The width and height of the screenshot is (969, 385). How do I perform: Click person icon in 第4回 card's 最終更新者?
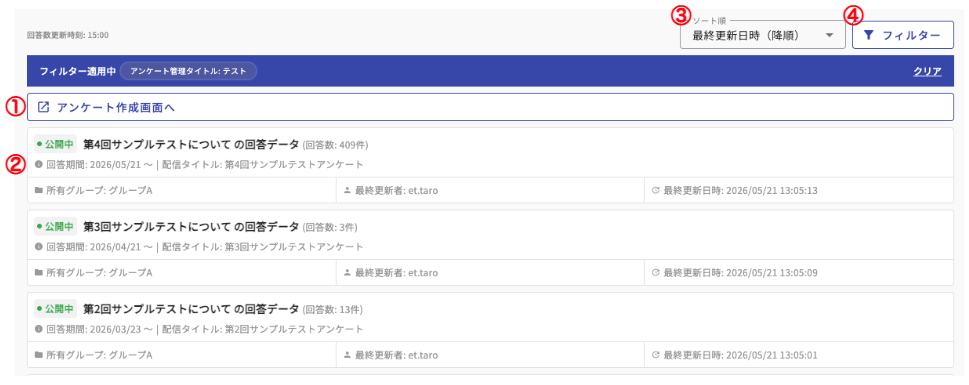click(347, 190)
